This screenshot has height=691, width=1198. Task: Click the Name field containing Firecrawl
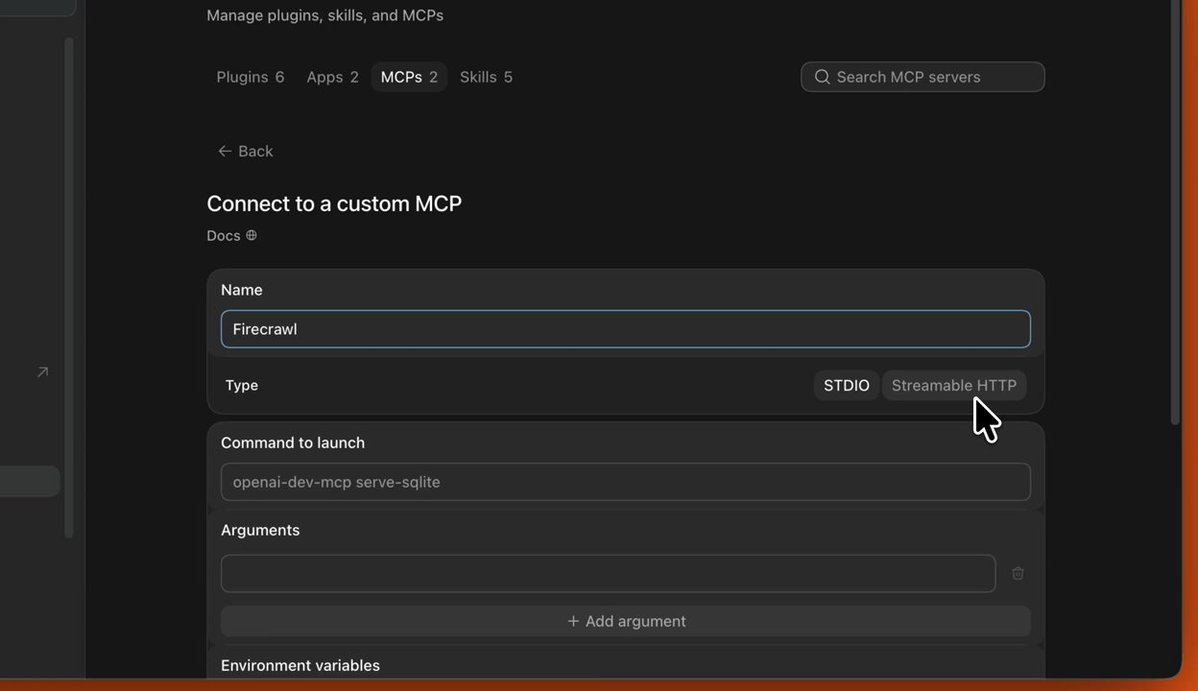pyautogui.click(x=626, y=329)
